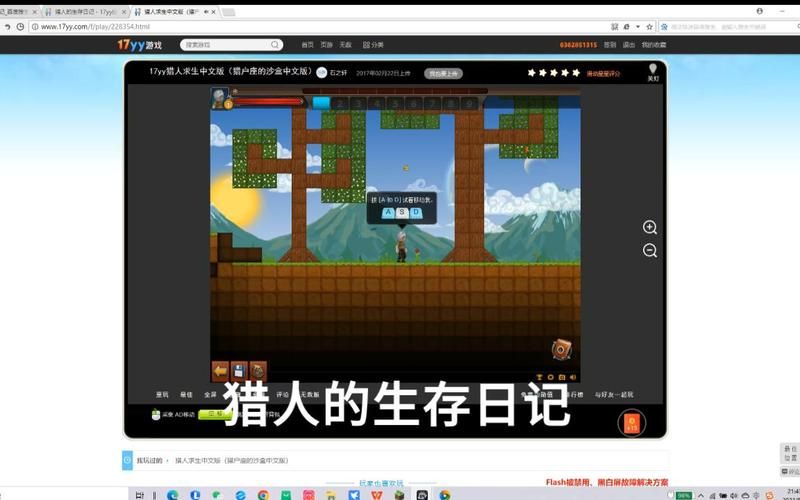Click the green battery percentage indicator
Viewport: 800px width, 500px height.
coord(684,495)
